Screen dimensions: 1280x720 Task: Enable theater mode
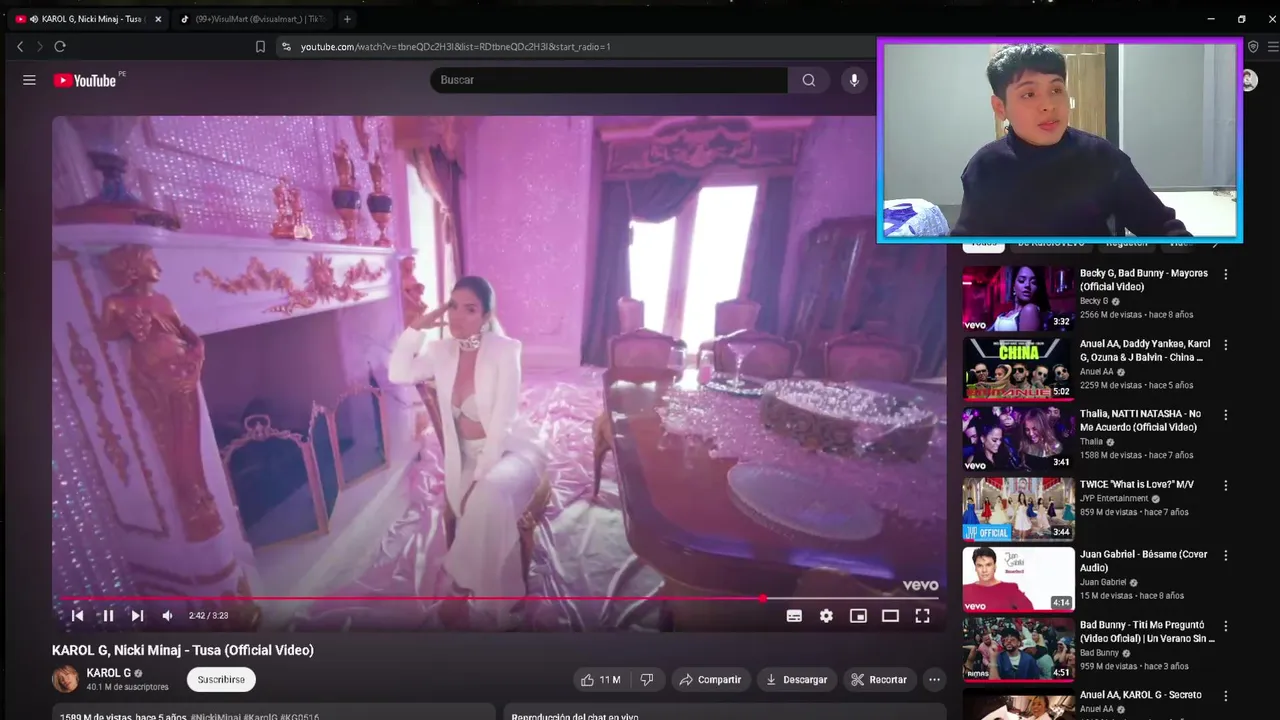click(x=890, y=616)
